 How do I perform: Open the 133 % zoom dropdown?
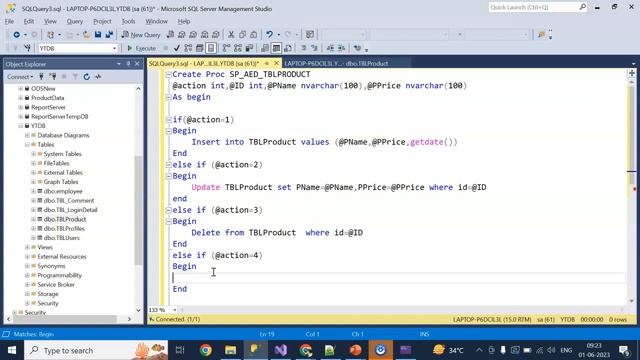coord(175,310)
